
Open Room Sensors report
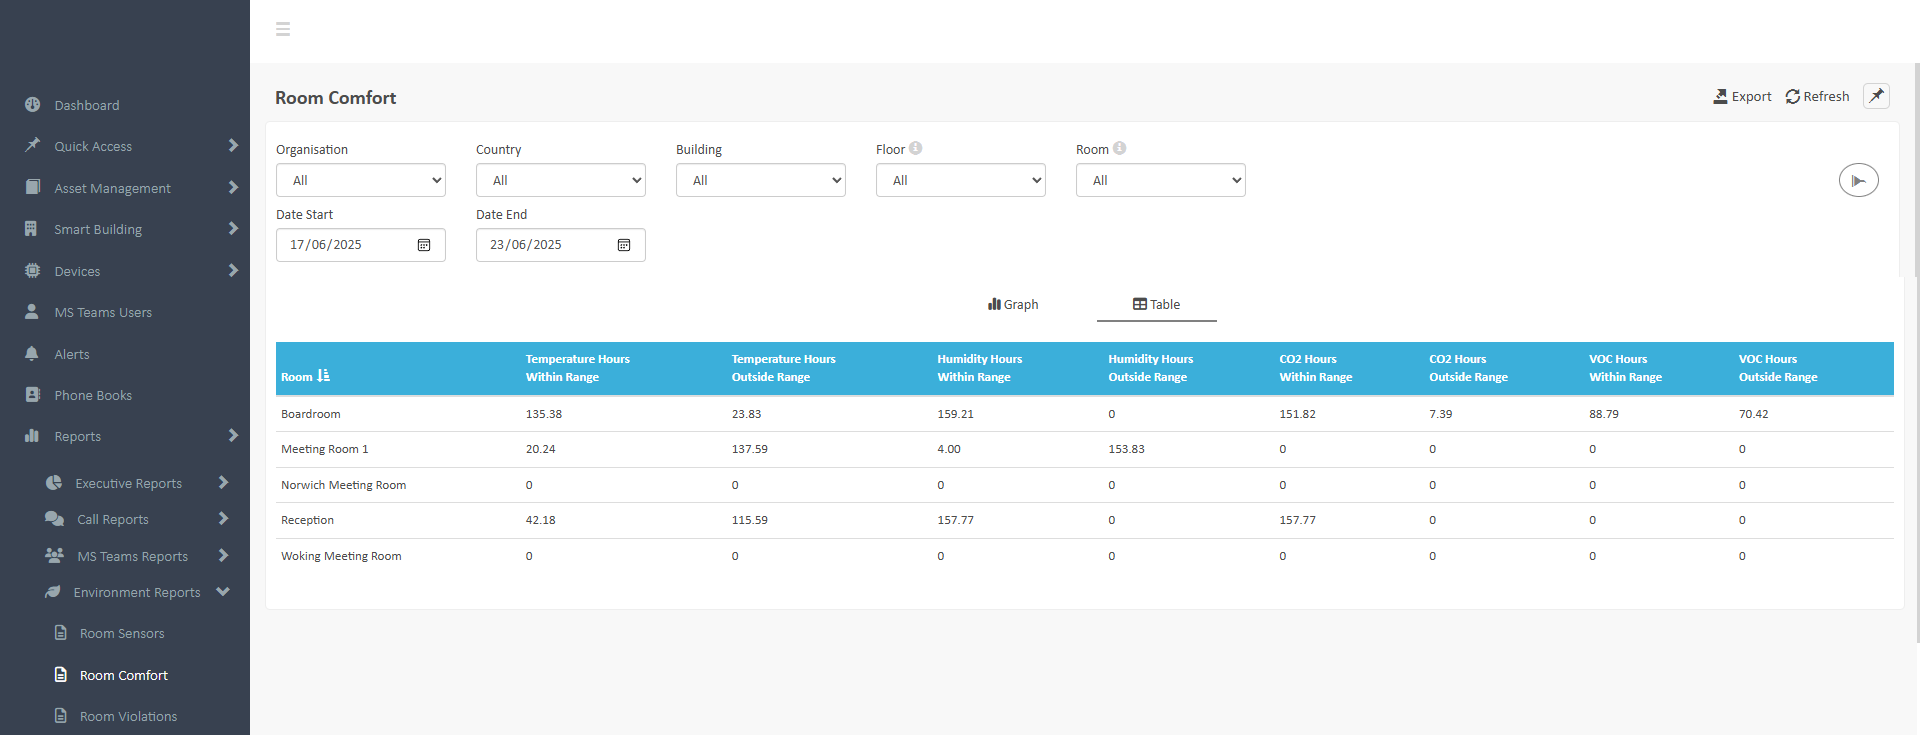click(x=122, y=633)
